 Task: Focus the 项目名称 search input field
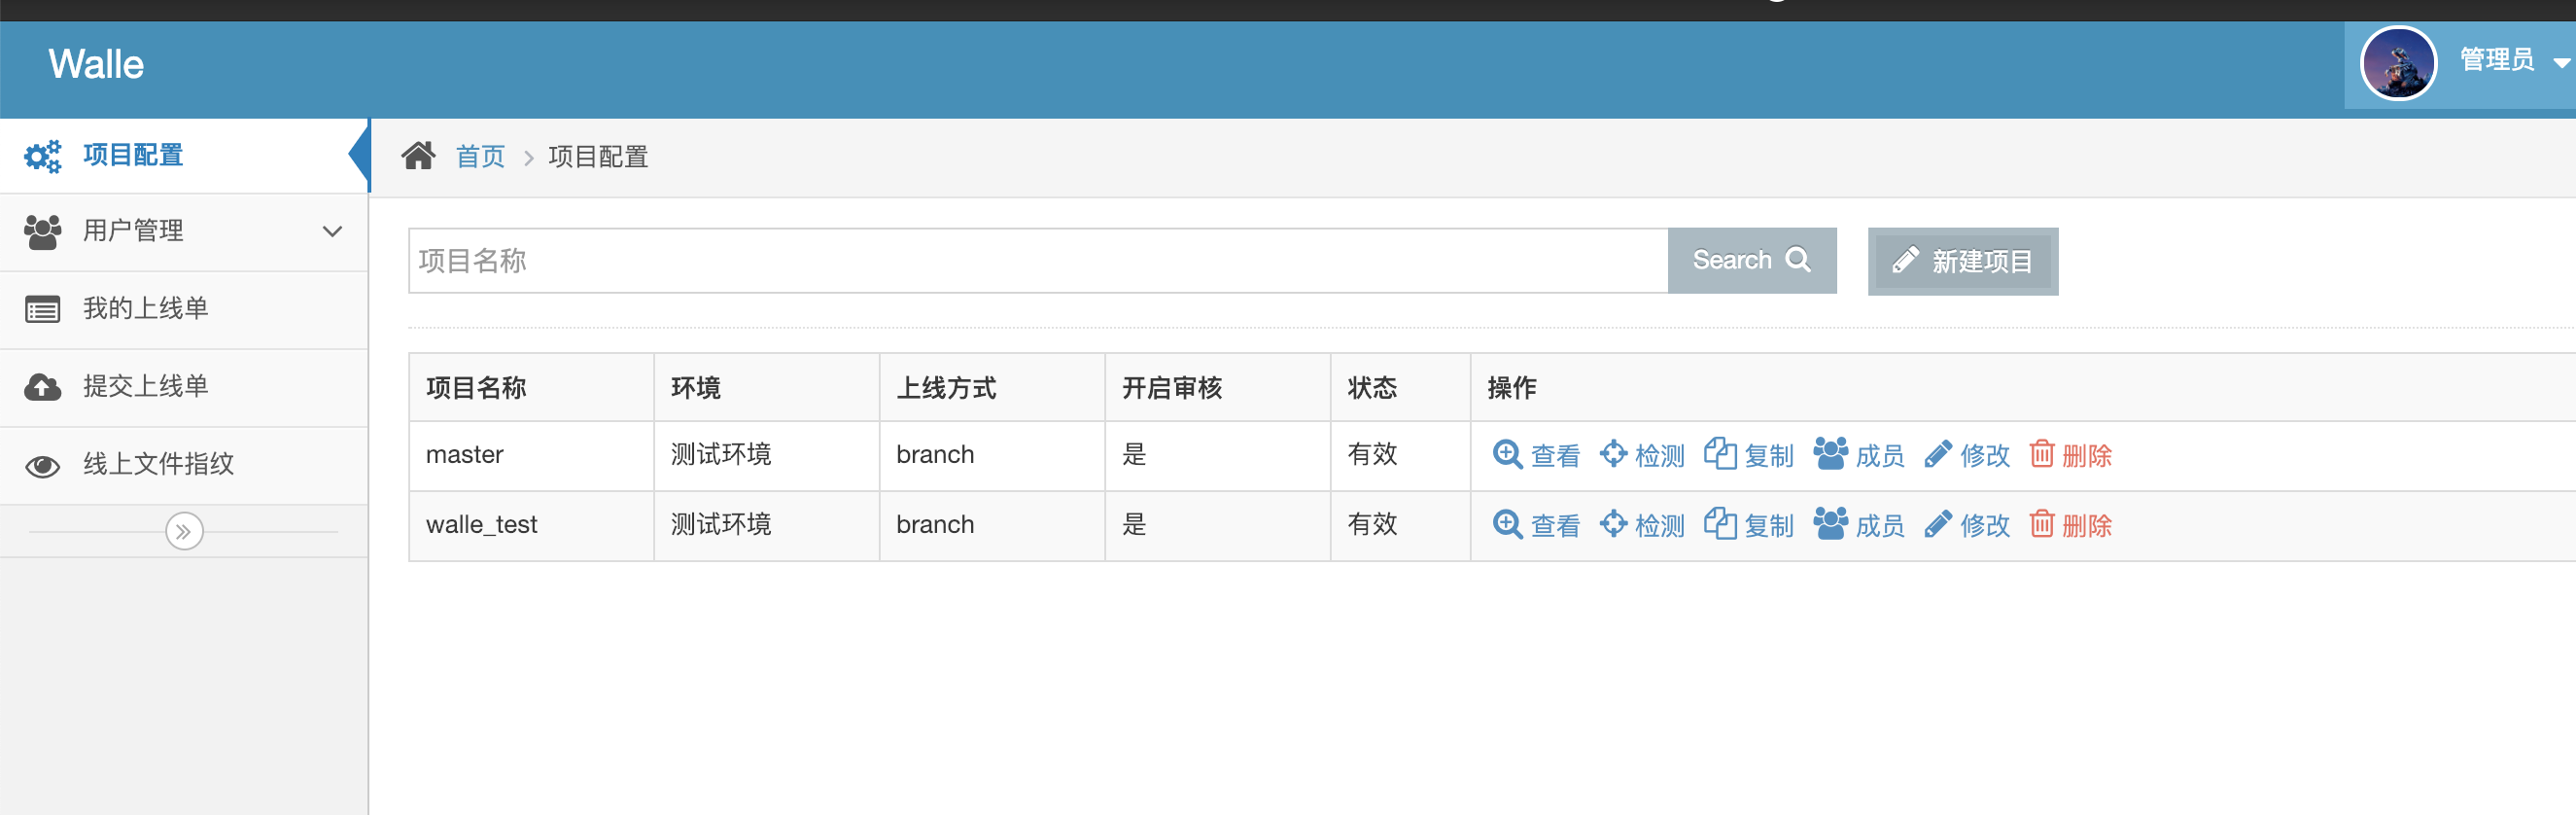pos(1037,261)
